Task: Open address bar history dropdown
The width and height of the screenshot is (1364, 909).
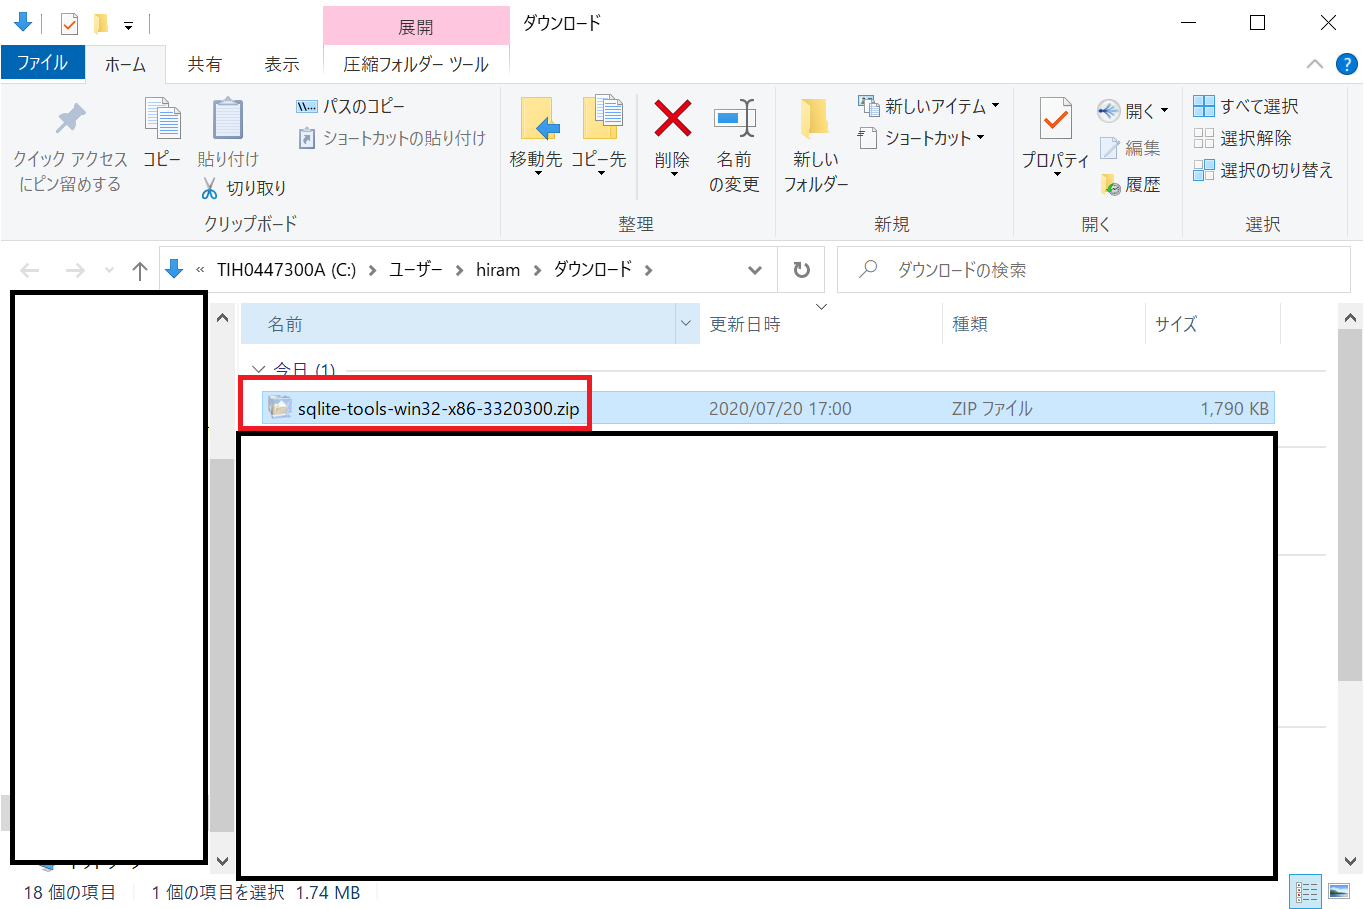Action: pos(755,270)
